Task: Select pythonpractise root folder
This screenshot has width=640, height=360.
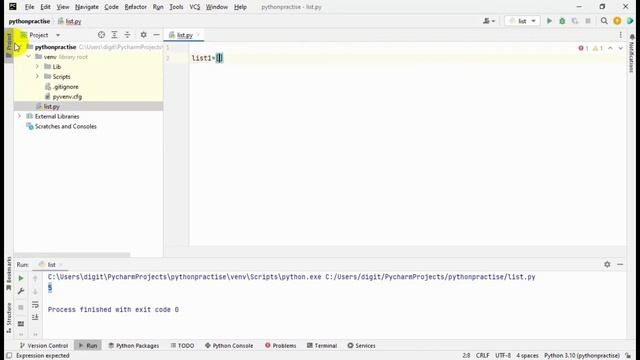Action: pyautogui.click(x=55, y=47)
